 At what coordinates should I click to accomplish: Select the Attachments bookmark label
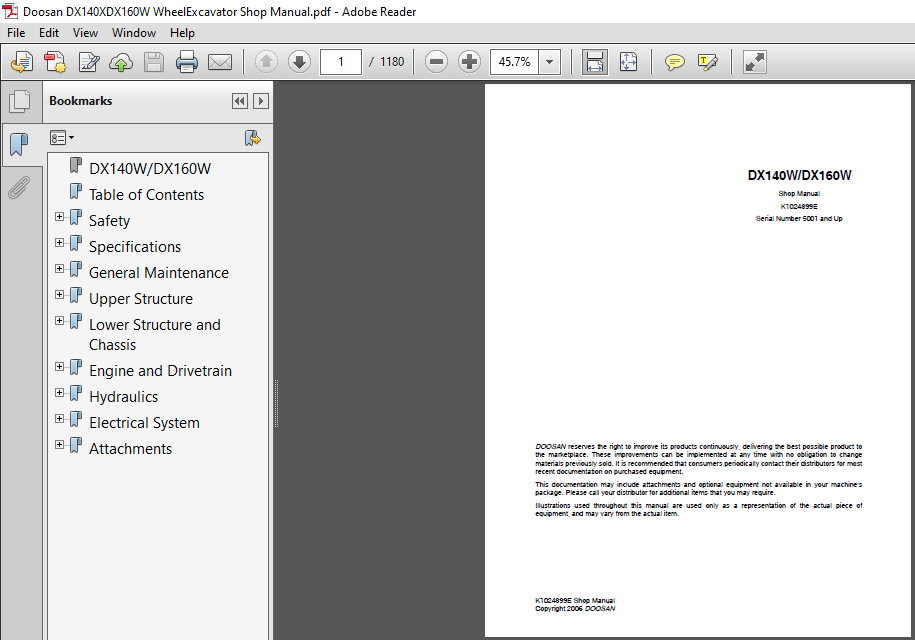pyautogui.click(x=131, y=449)
